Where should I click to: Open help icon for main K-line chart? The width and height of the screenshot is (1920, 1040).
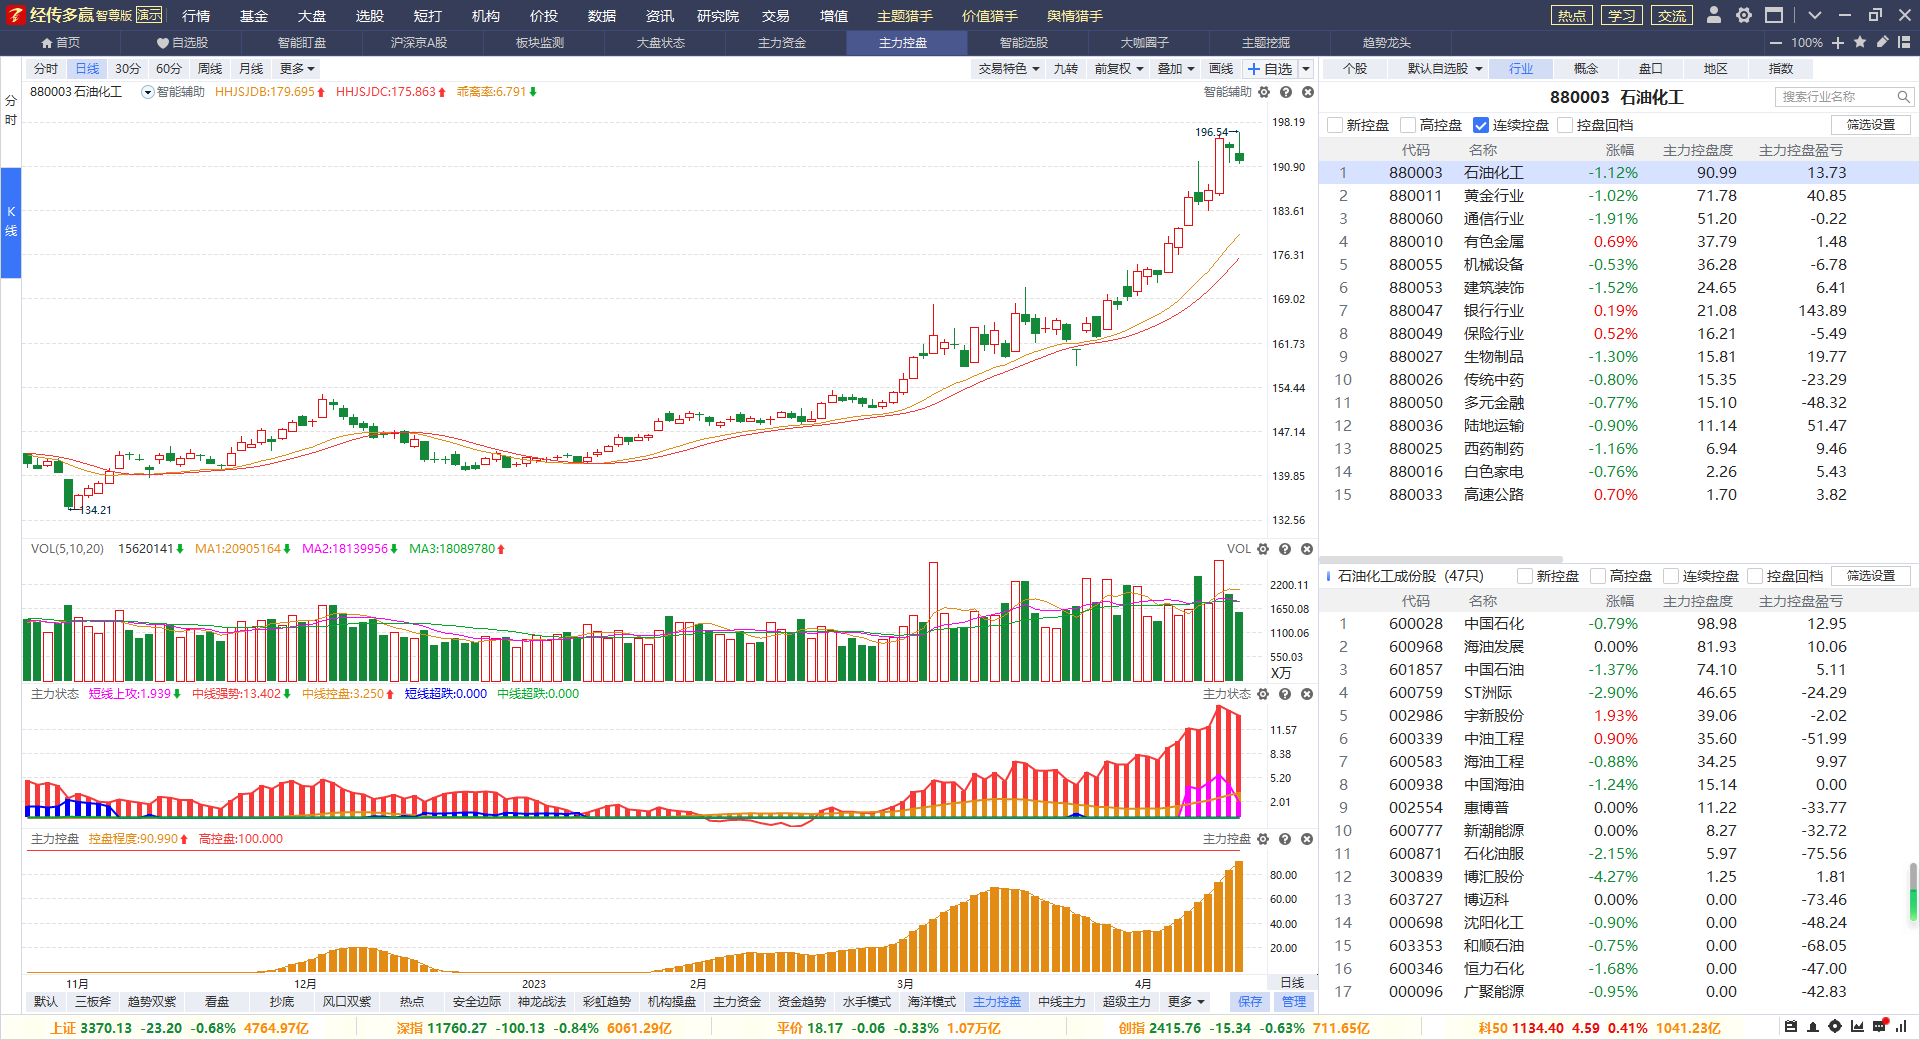coord(1286,92)
